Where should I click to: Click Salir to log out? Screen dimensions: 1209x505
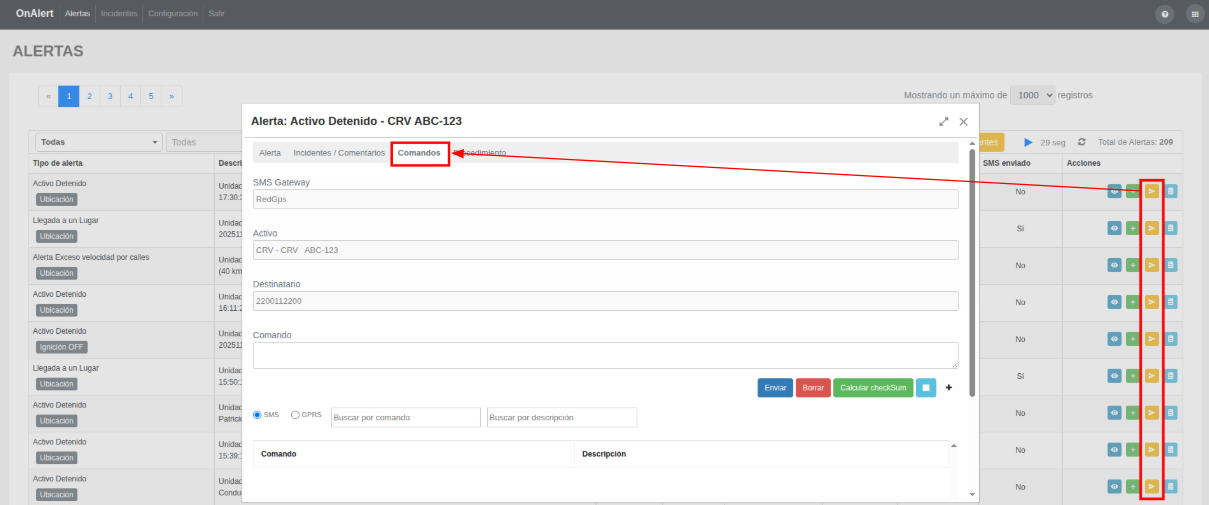216,14
